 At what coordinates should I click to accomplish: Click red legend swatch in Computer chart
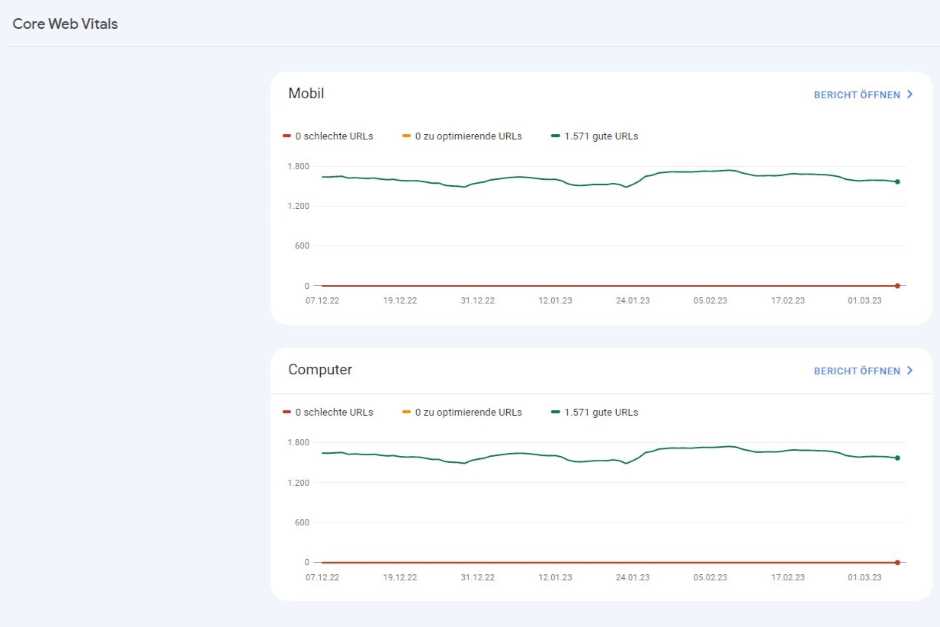pos(287,412)
